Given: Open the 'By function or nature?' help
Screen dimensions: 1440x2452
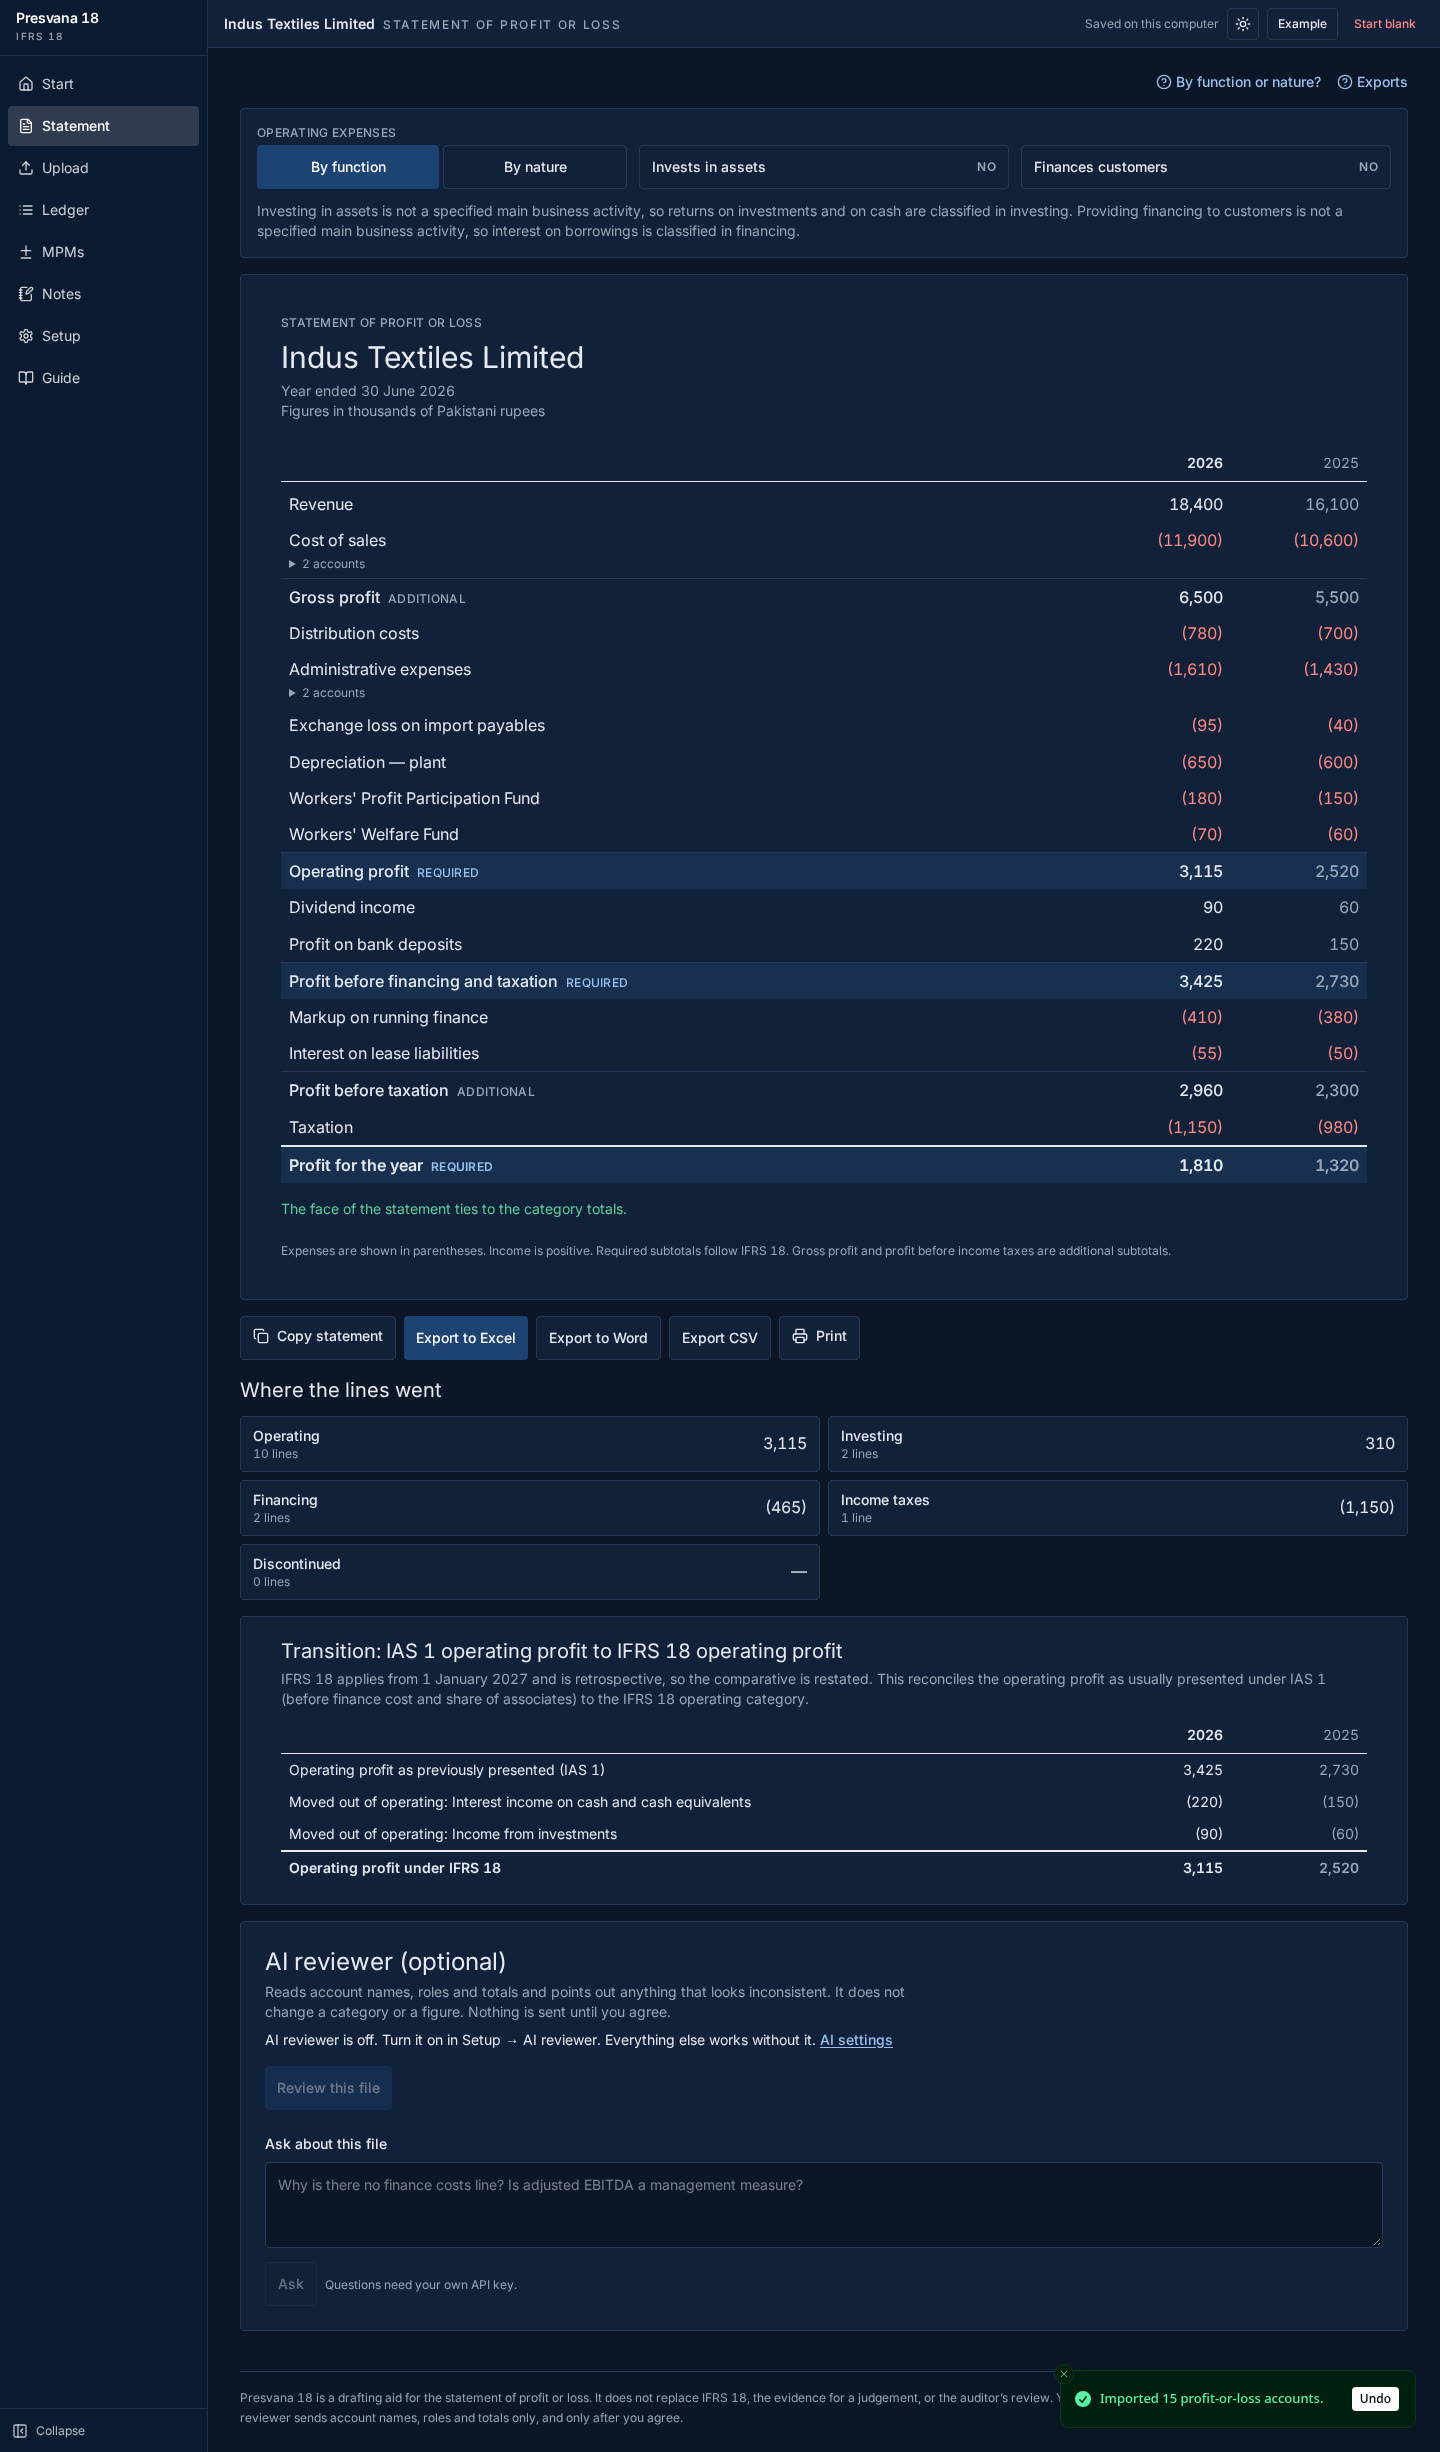Looking at the screenshot, I should pos(1238,82).
